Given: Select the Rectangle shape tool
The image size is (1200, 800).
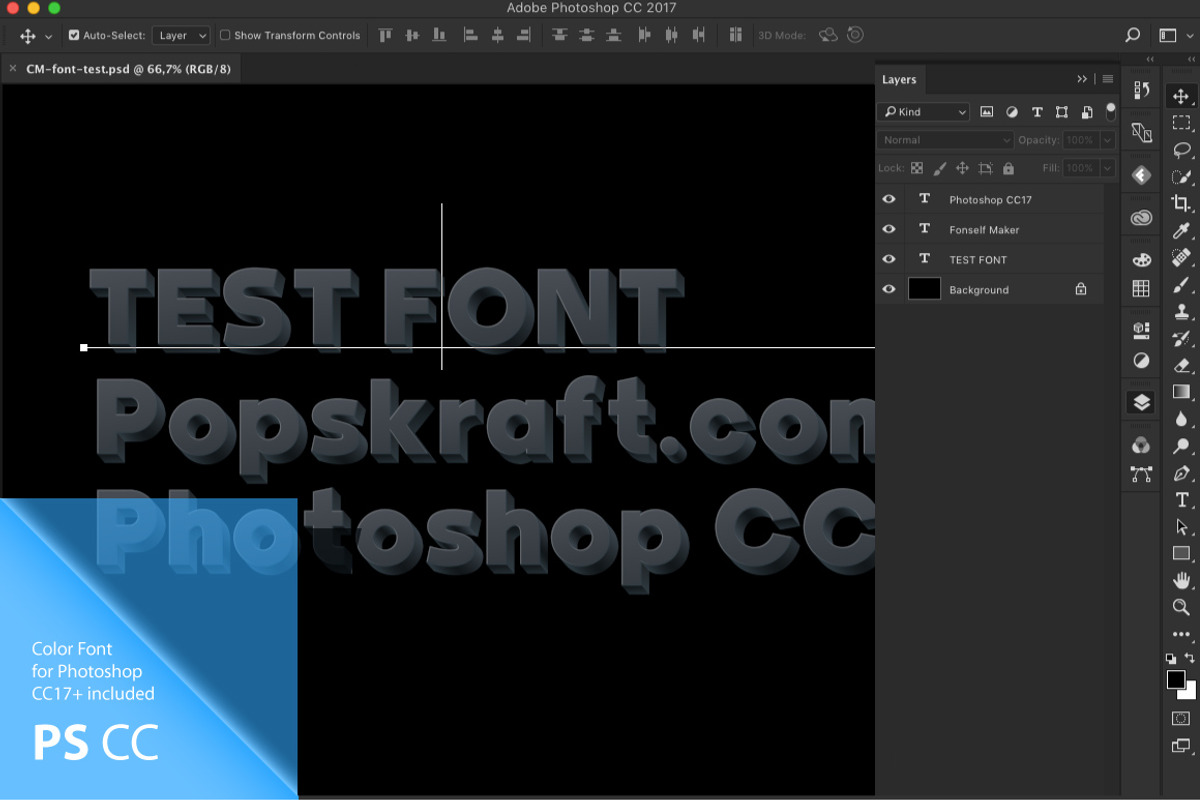Looking at the screenshot, I should tap(1181, 553).
